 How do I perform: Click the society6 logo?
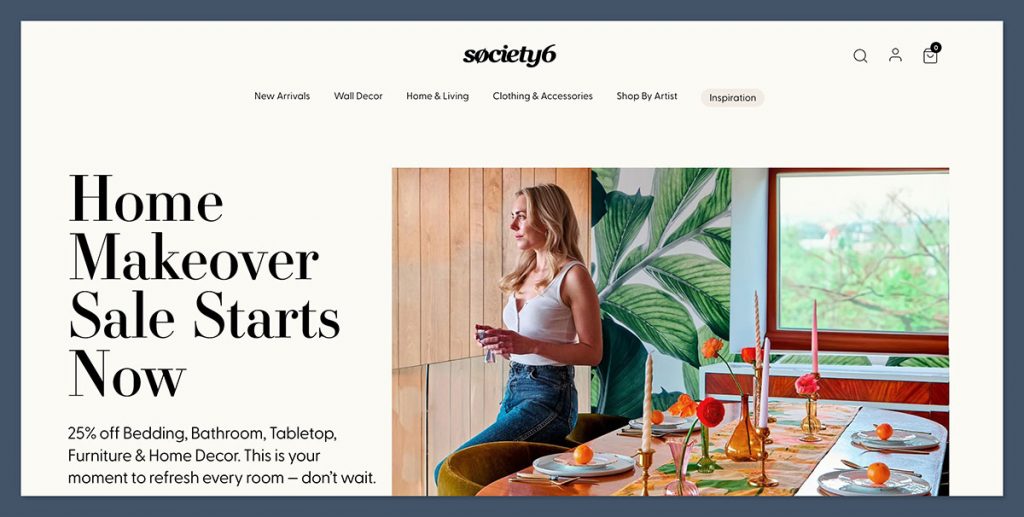click(509, 55)
